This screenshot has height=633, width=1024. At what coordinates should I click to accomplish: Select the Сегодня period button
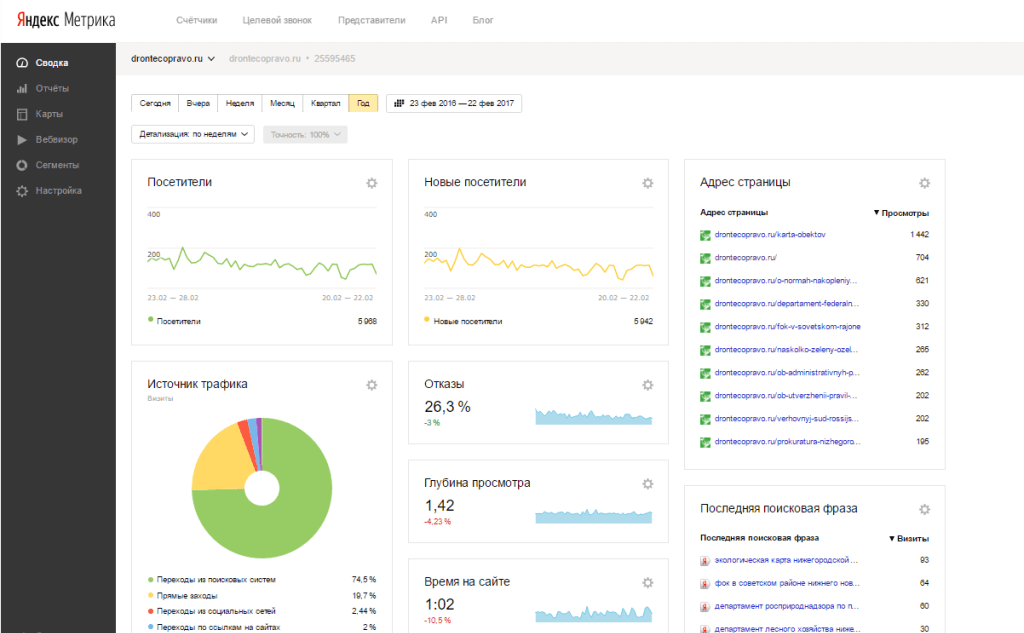pyautogui.click(x=155, y=104)
